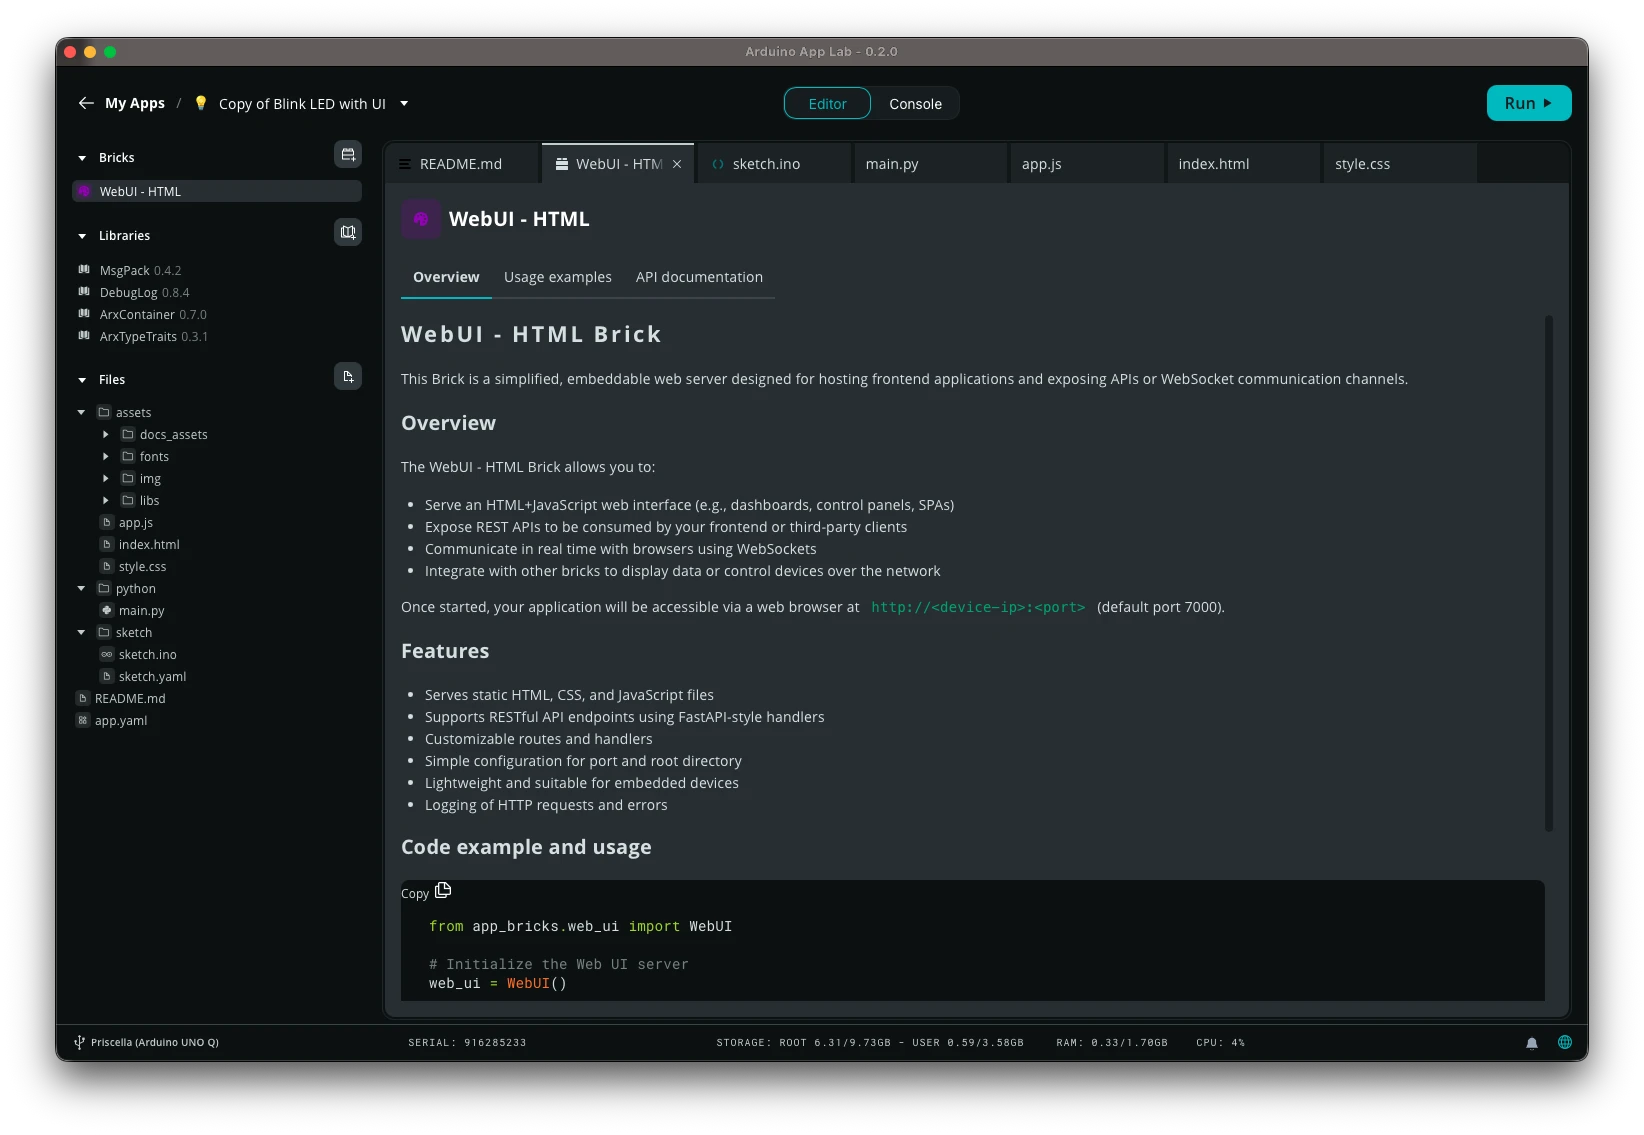This screenshot has height=1135, width=1644.
Task: Click the add brick icon beside Bricks
Action: tap(347, 155)
